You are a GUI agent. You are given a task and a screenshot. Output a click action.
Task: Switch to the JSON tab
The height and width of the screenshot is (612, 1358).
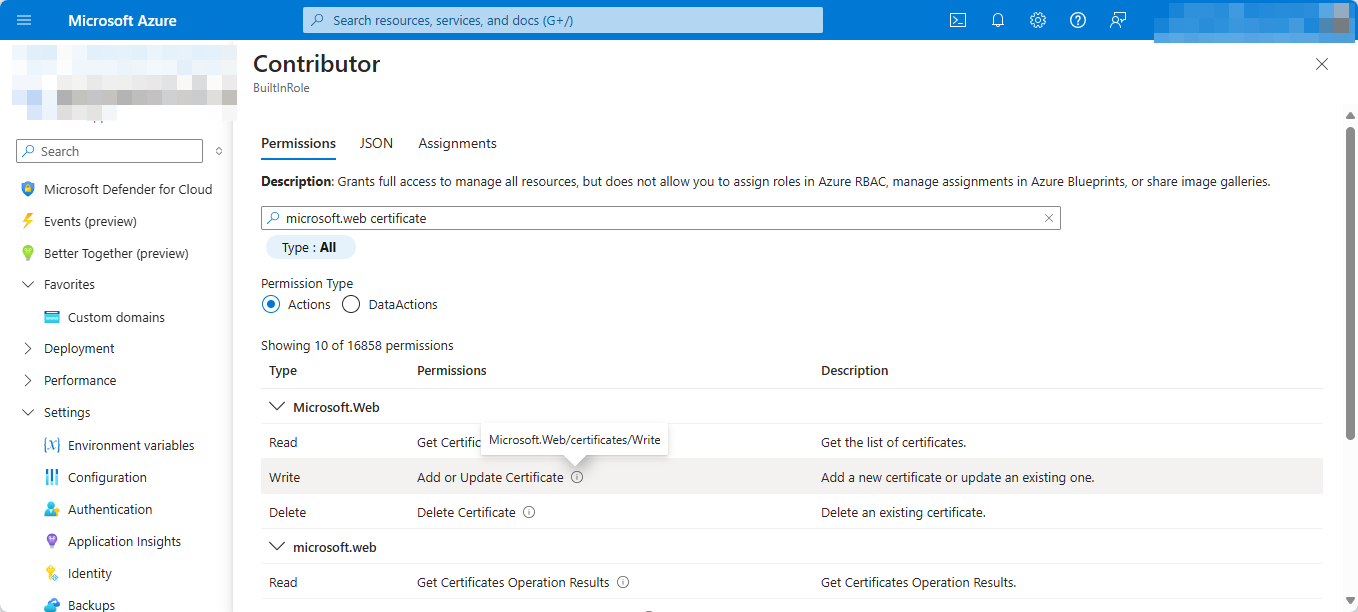click(376, 143)
